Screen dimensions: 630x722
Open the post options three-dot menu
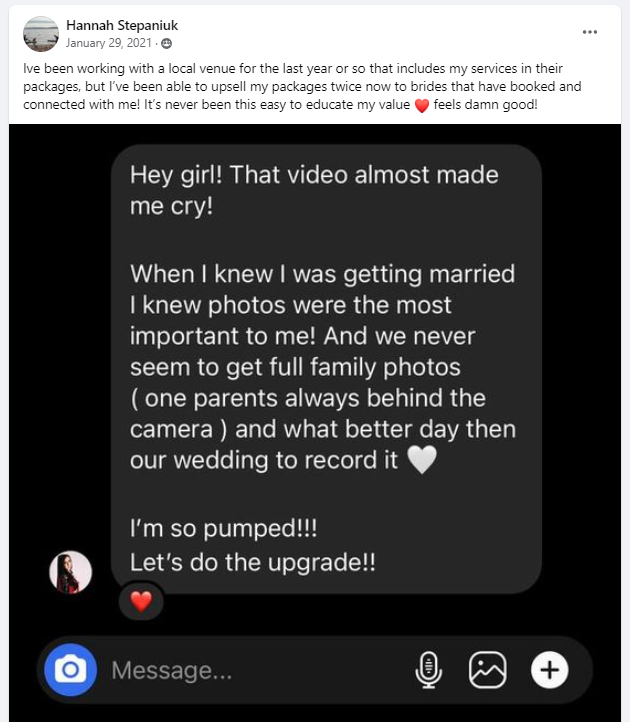(589, 32)
